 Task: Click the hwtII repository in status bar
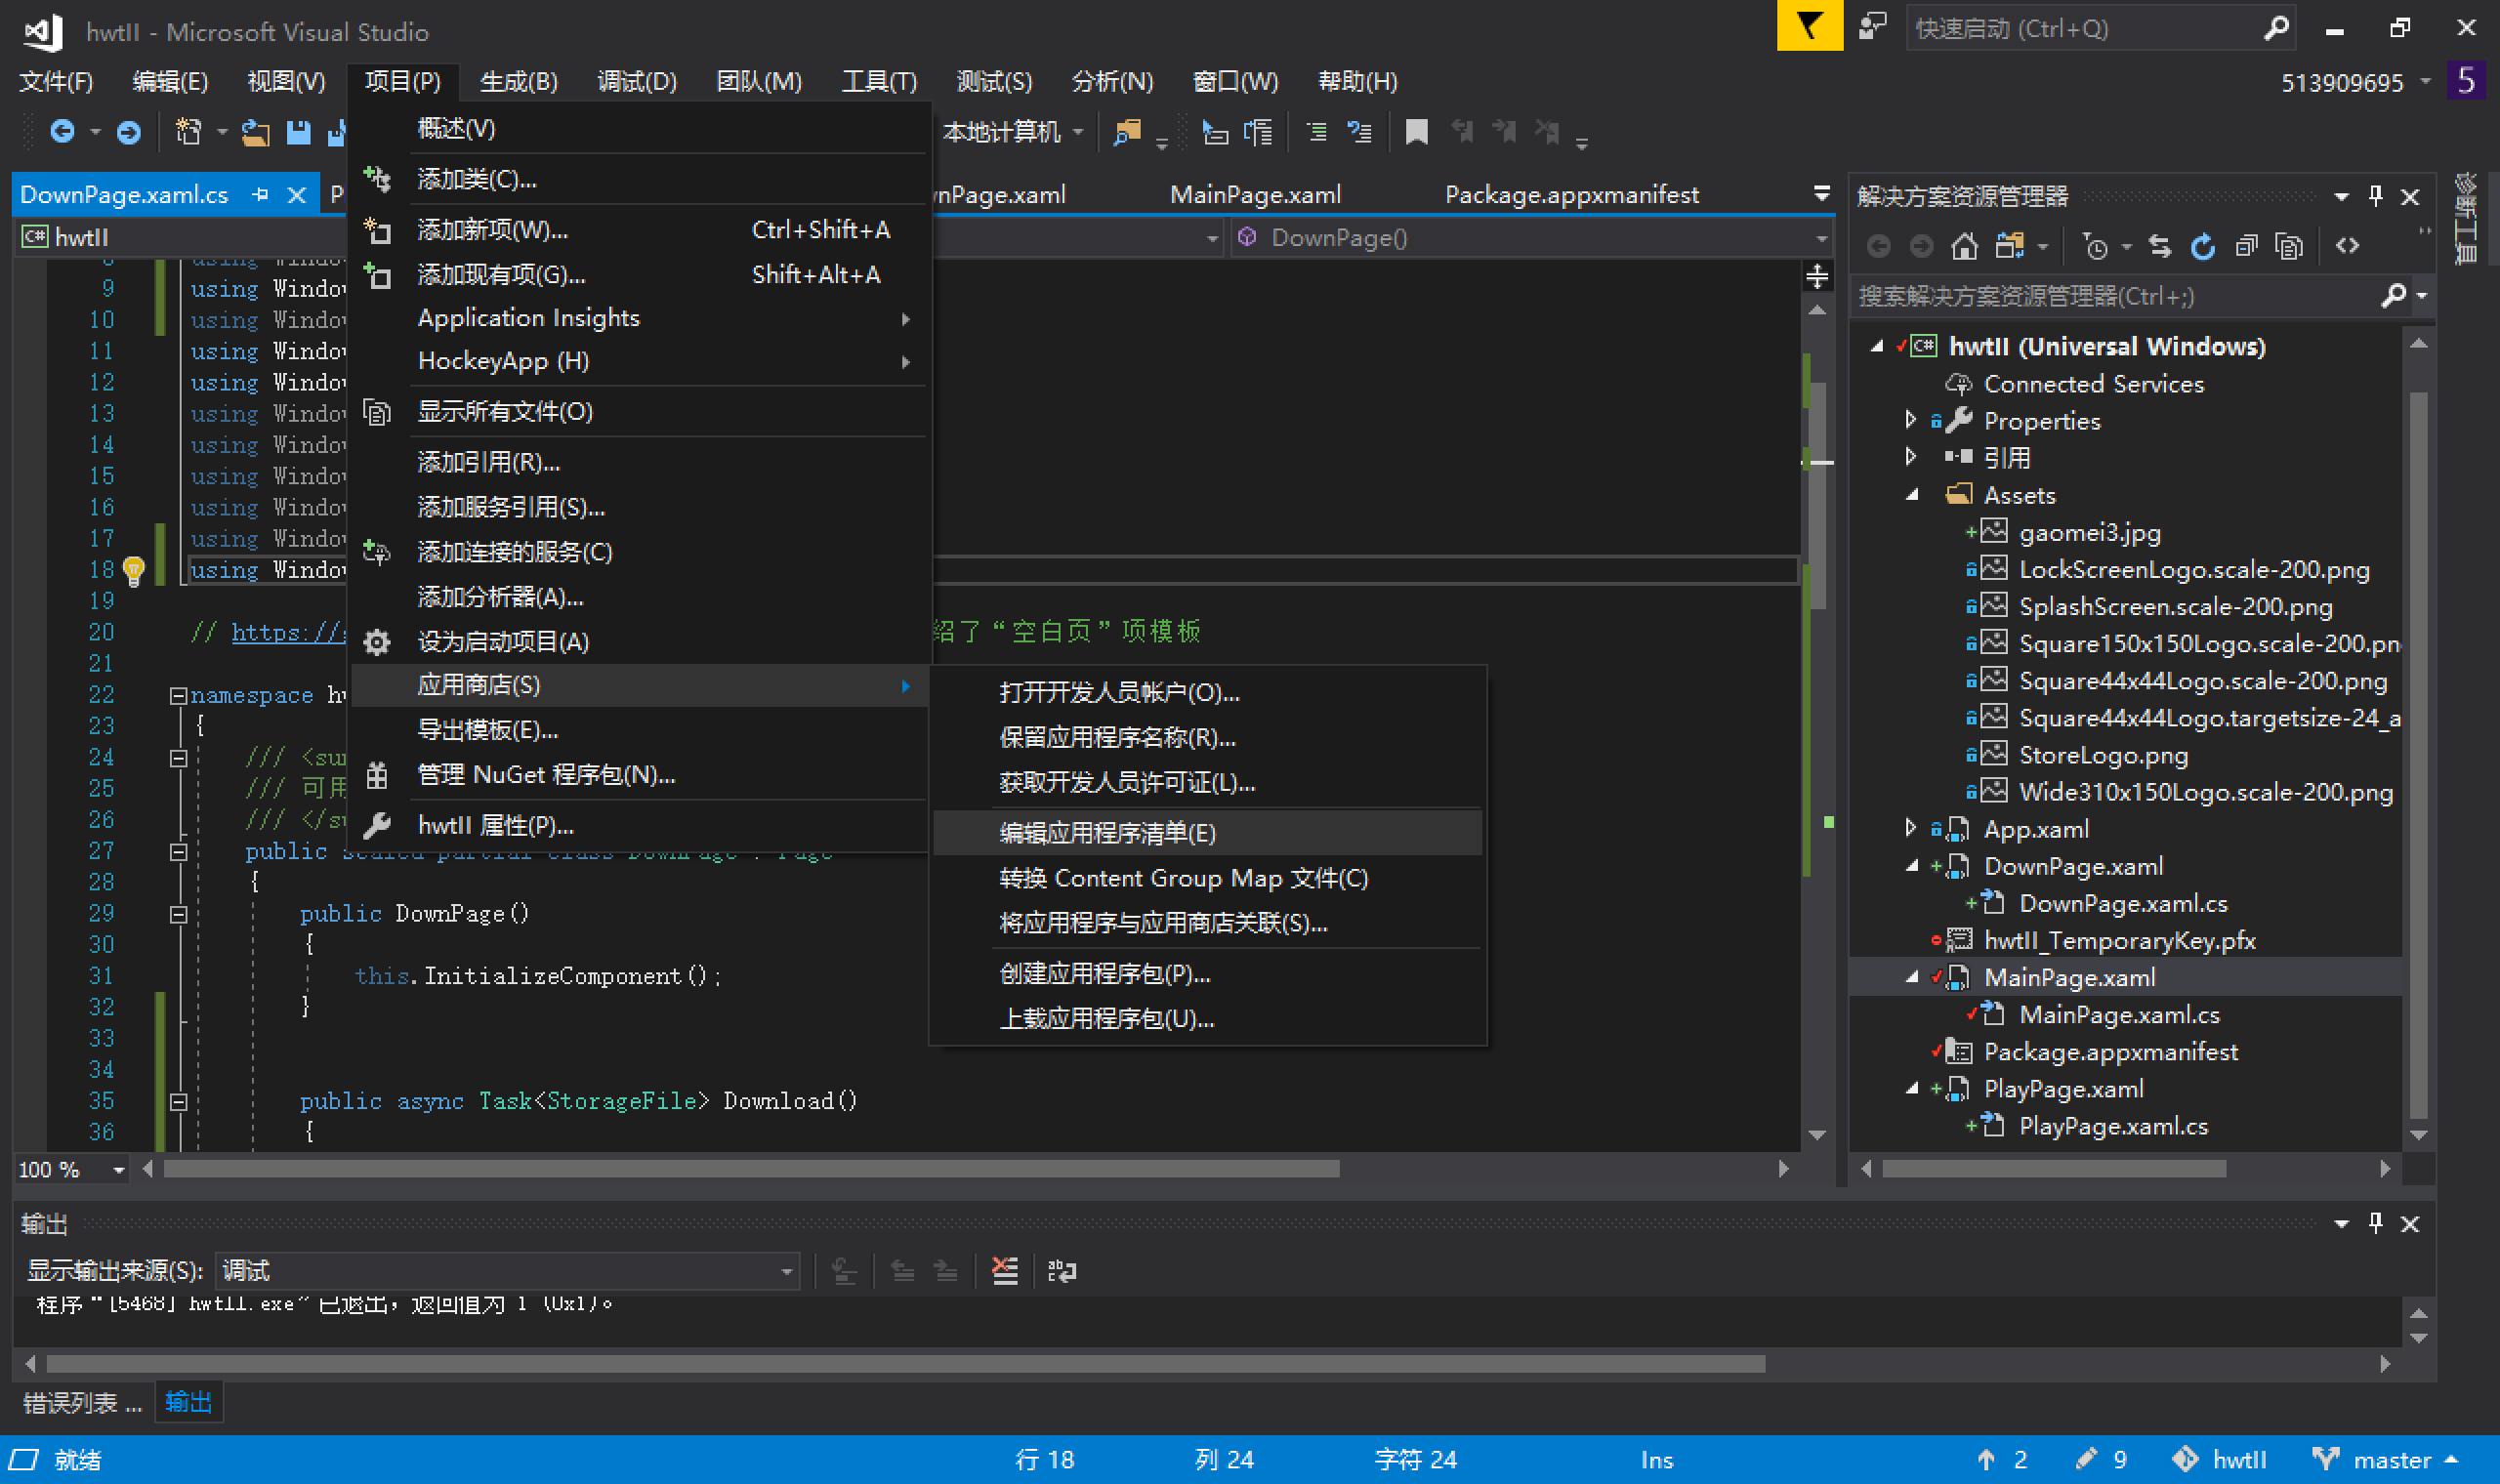2220,1460
